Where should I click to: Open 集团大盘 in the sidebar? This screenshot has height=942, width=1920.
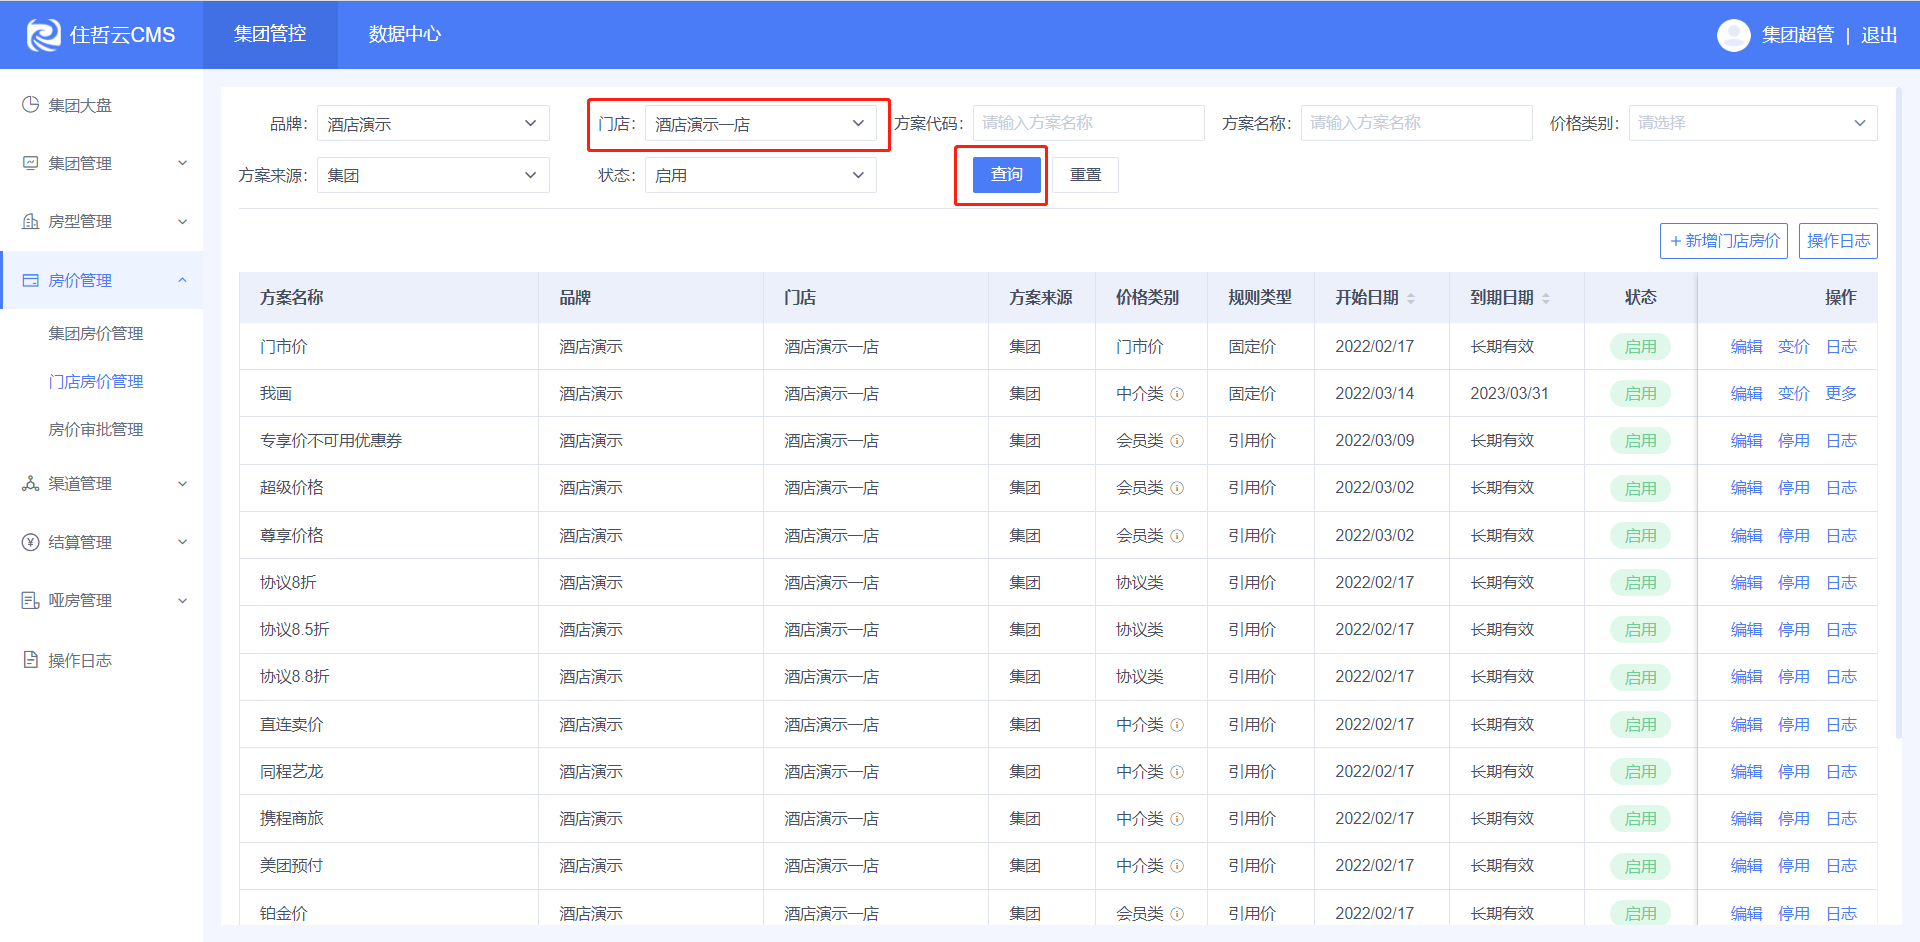[x=80, y=105]
